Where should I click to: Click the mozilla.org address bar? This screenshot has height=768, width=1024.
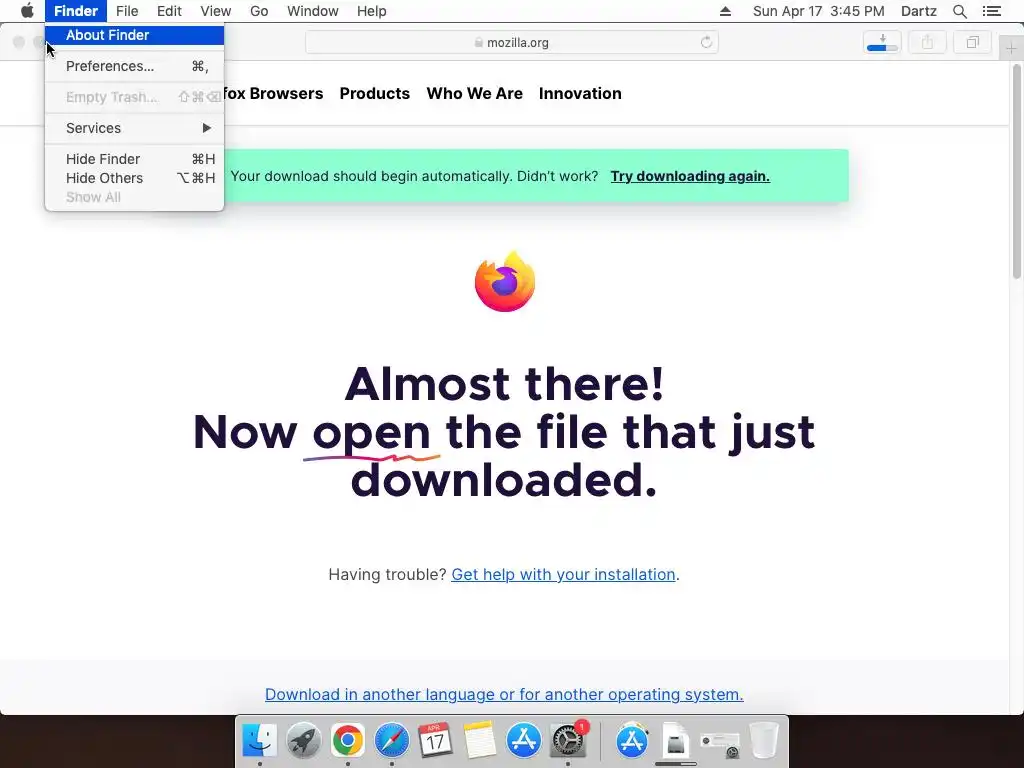pyautogui.click(x=511, y=42)
